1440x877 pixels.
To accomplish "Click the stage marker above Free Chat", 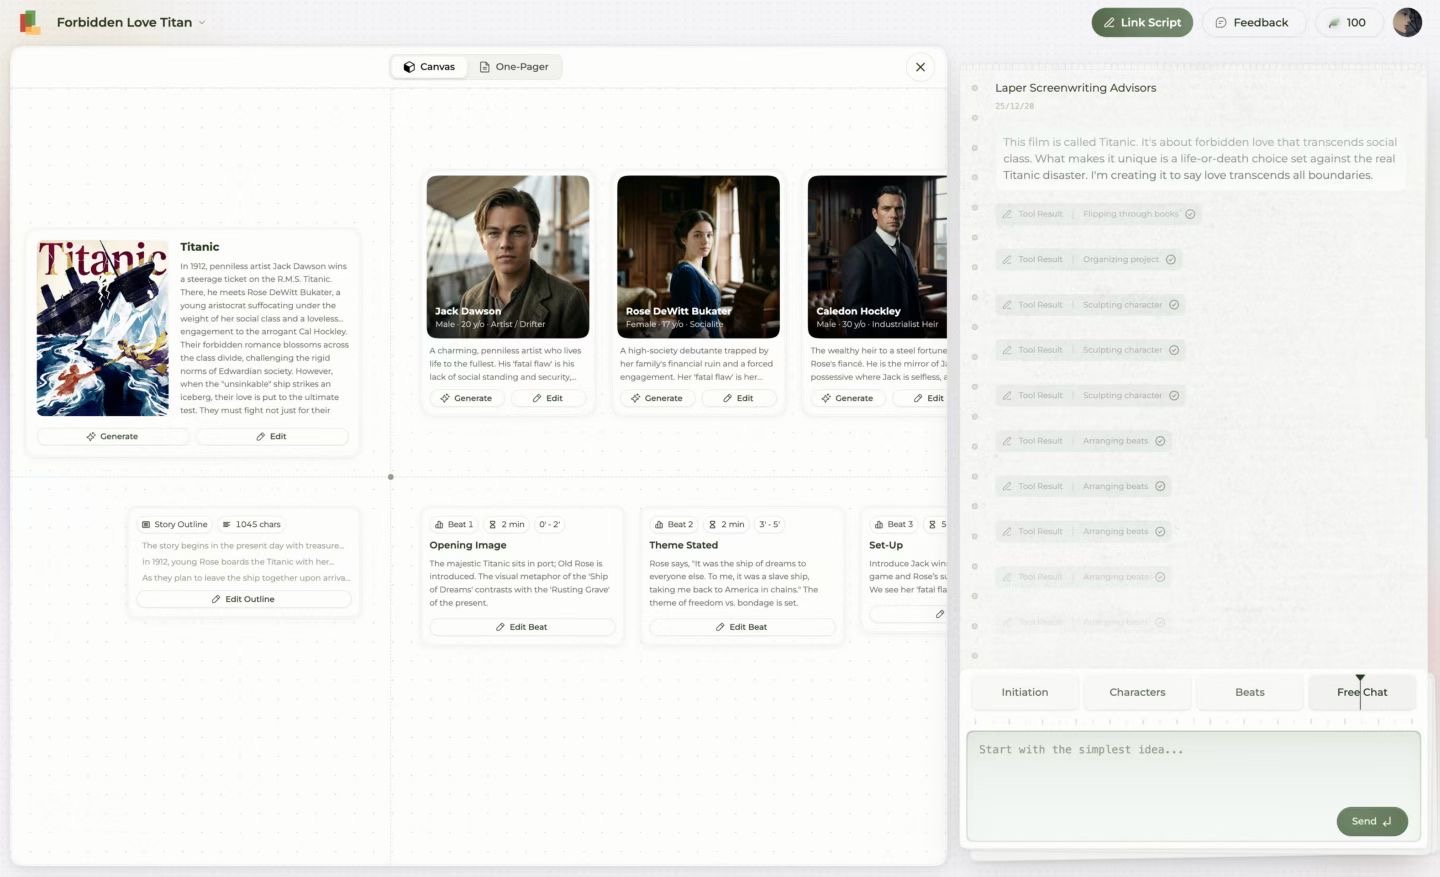I will (x=1360, y=678).
